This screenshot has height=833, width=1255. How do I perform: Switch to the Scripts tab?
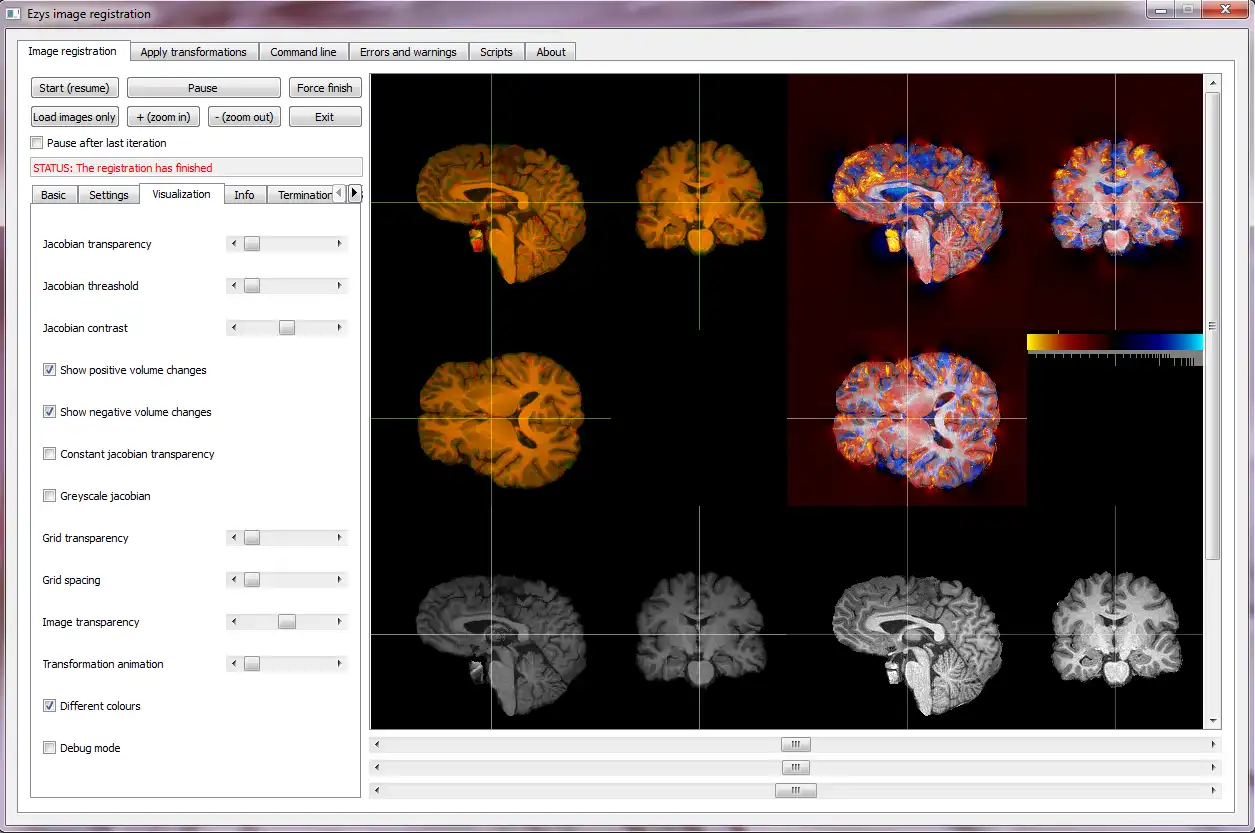[x=496, y=52]
